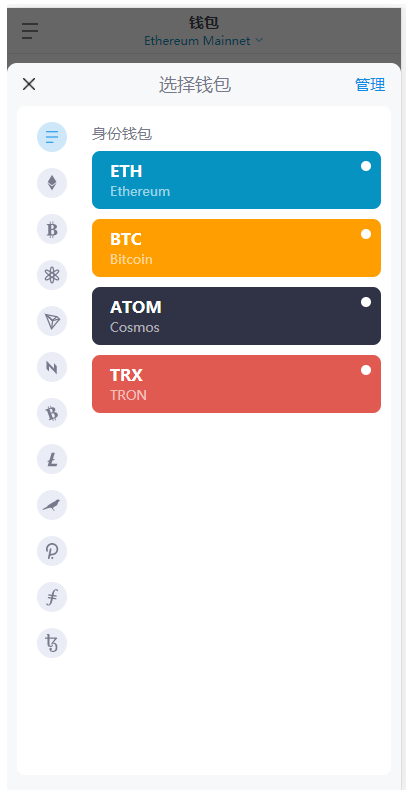Click the 管理 link
The image size is (408, 790).
click(370, 85)
